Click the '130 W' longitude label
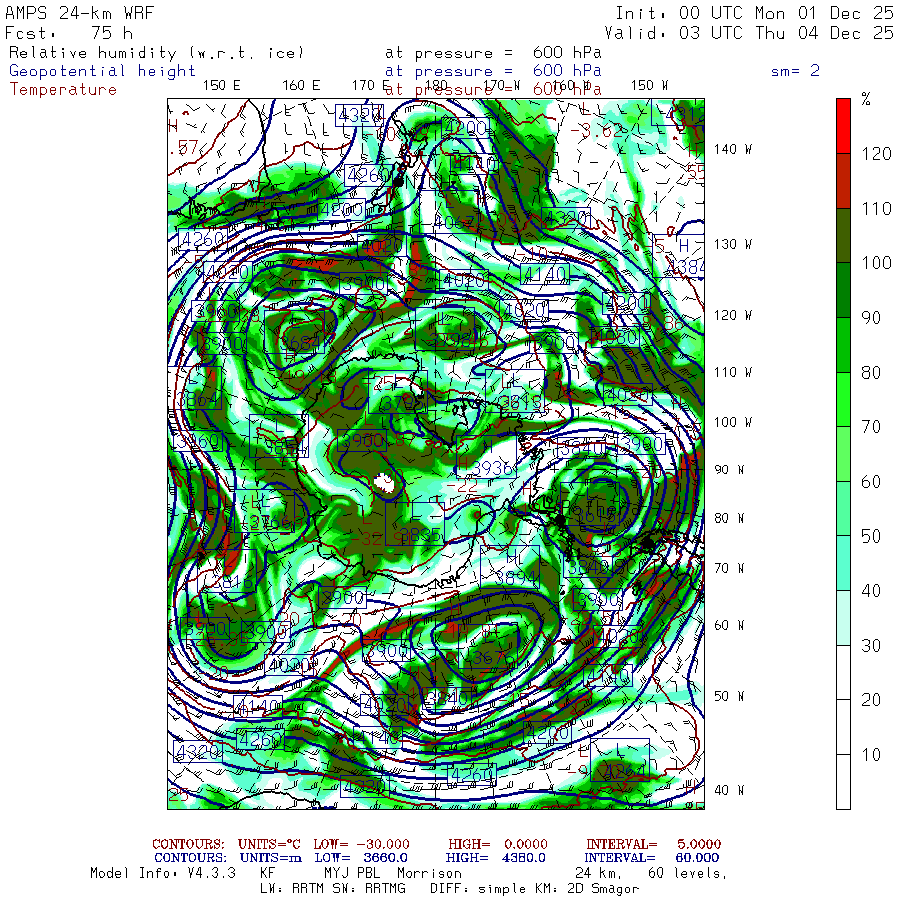This screenshot has height=900, width=900. pos(733,244)
